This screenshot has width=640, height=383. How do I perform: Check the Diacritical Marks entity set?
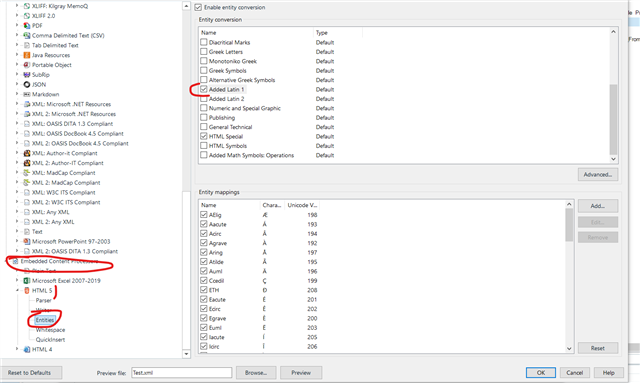tap(204, 42)
